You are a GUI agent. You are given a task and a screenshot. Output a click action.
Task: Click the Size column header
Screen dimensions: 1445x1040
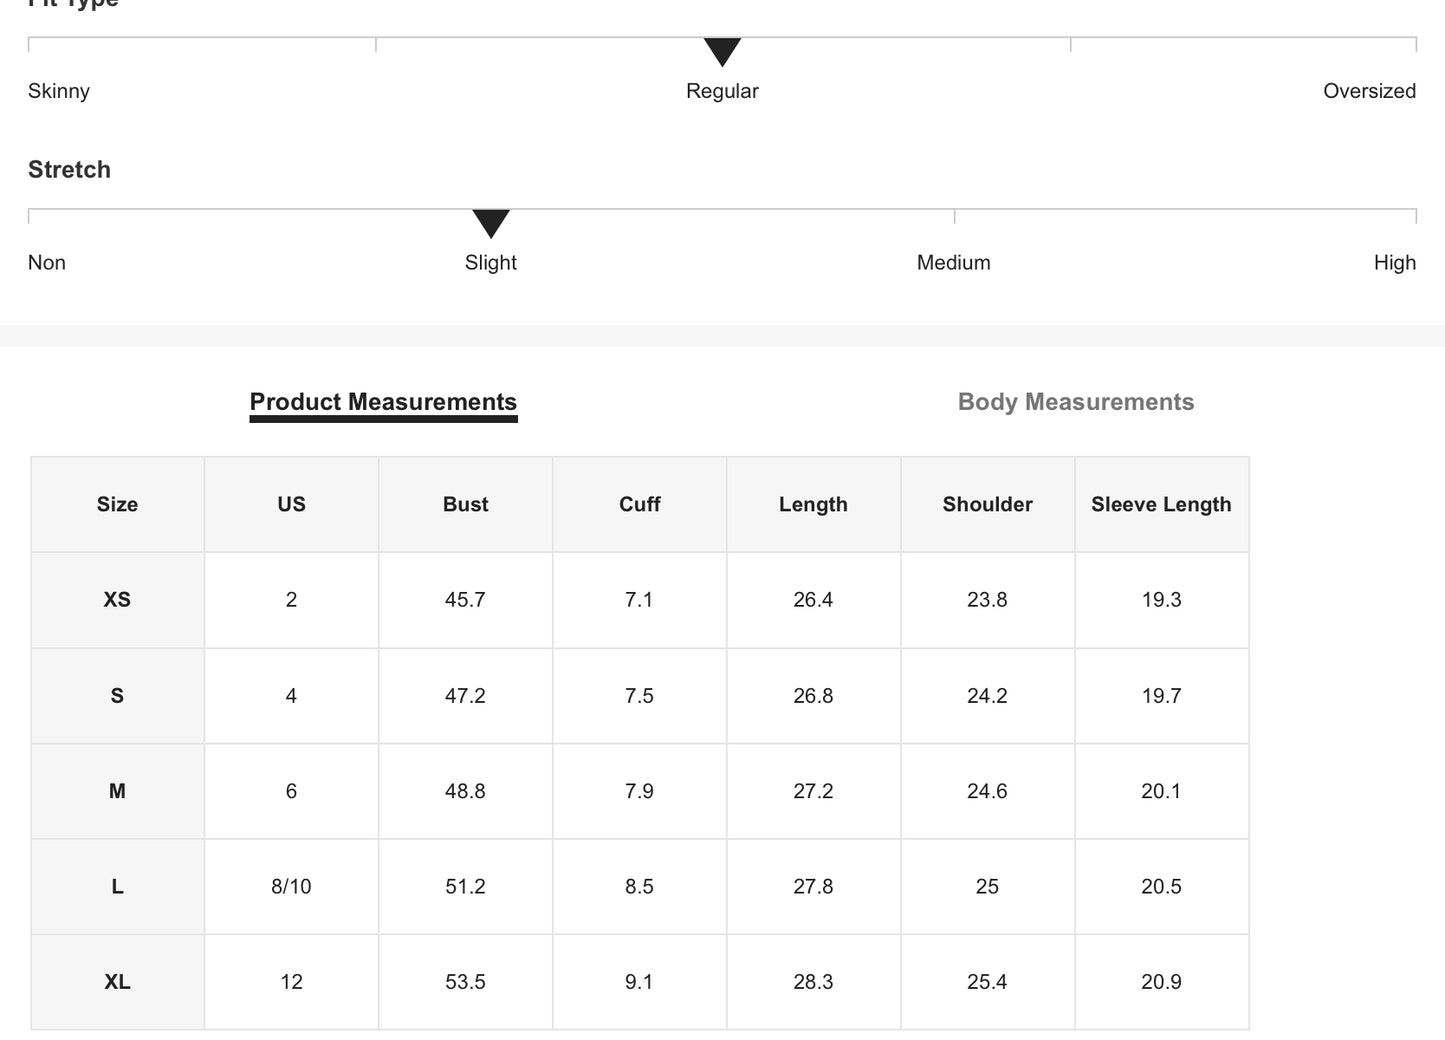(117, 505)
